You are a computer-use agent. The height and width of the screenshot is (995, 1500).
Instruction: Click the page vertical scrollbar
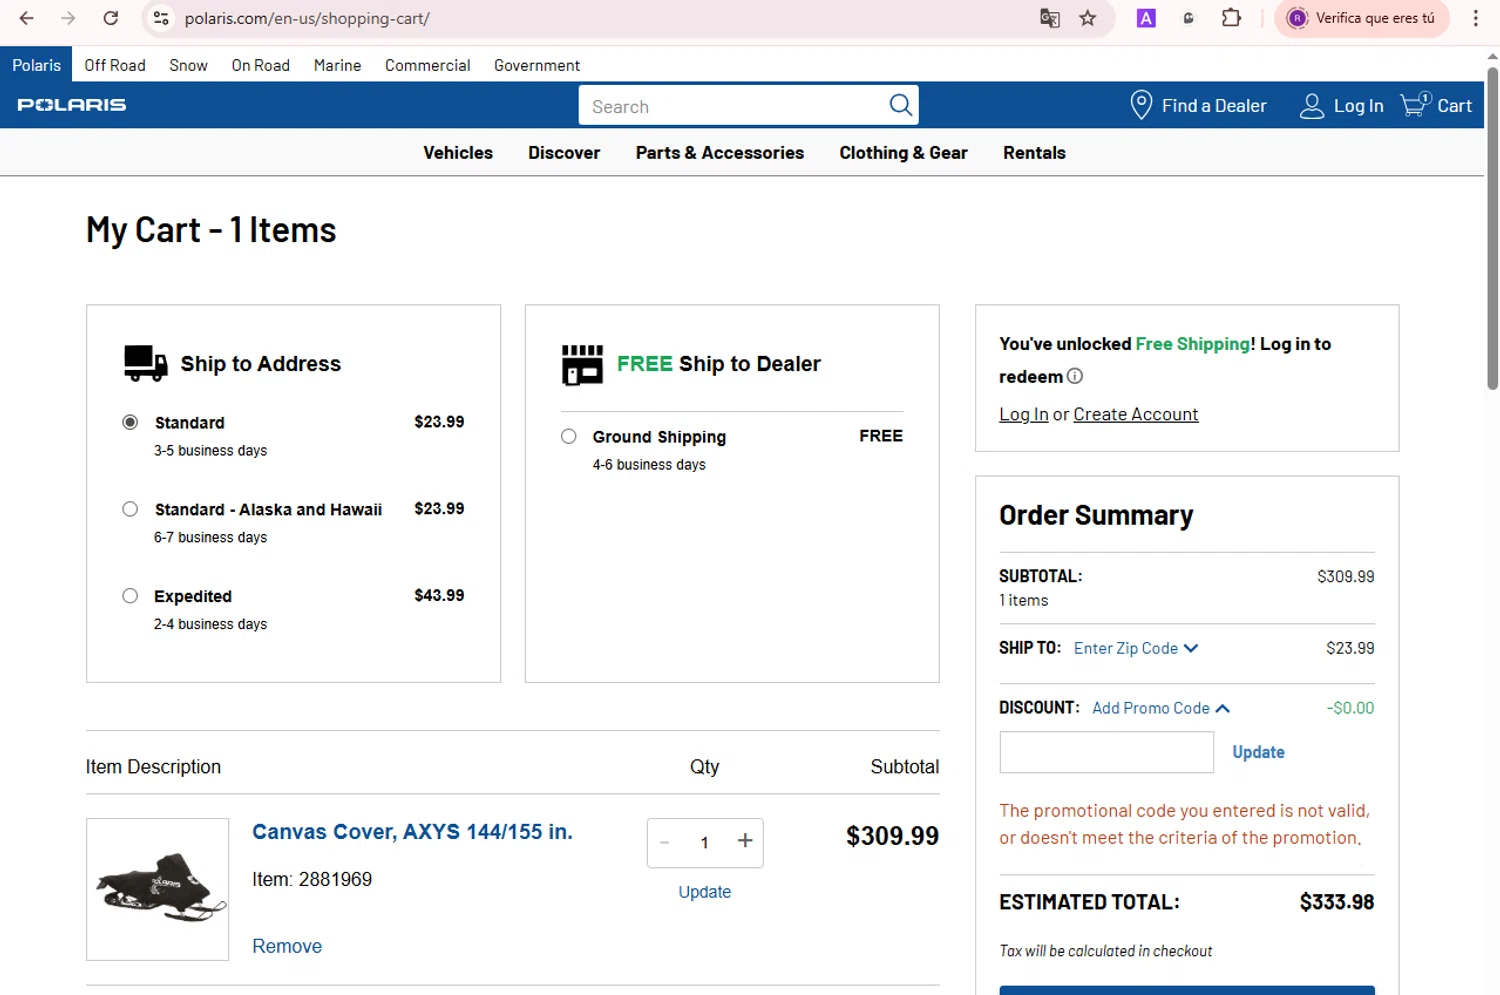1492,228
